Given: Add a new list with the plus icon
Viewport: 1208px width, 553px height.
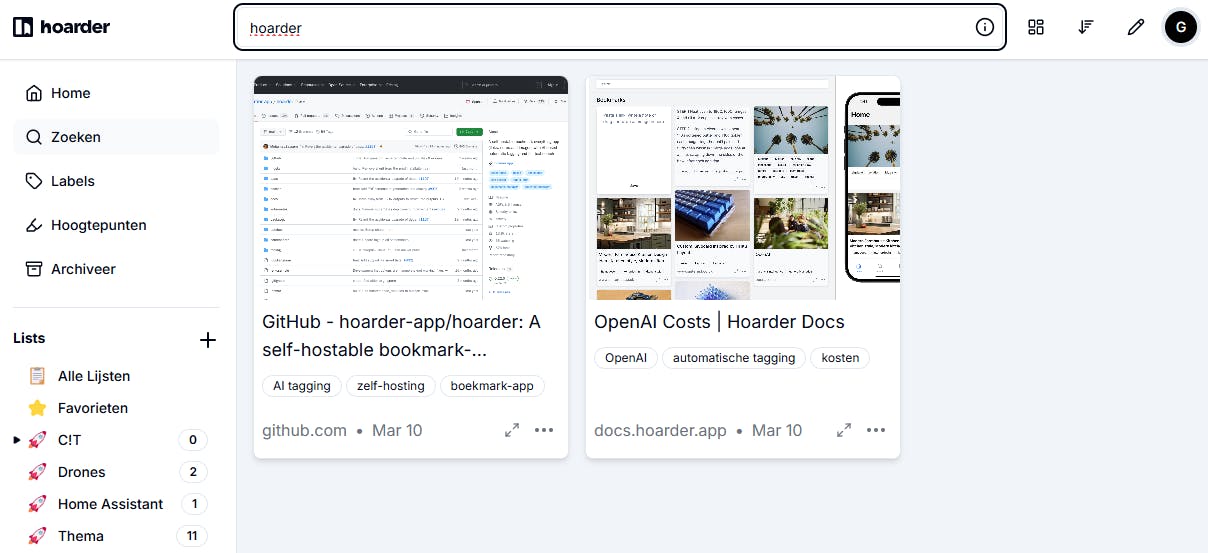Looking at the screenshot, I should coord(208,340).
